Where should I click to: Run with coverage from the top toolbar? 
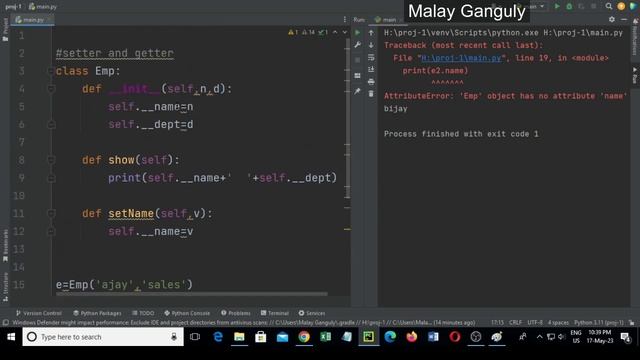click(581, 6)
